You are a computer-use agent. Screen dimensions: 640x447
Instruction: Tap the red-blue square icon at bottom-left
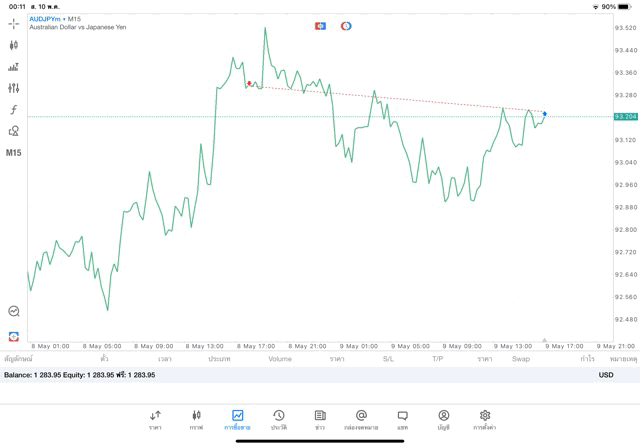click(13, 336)
